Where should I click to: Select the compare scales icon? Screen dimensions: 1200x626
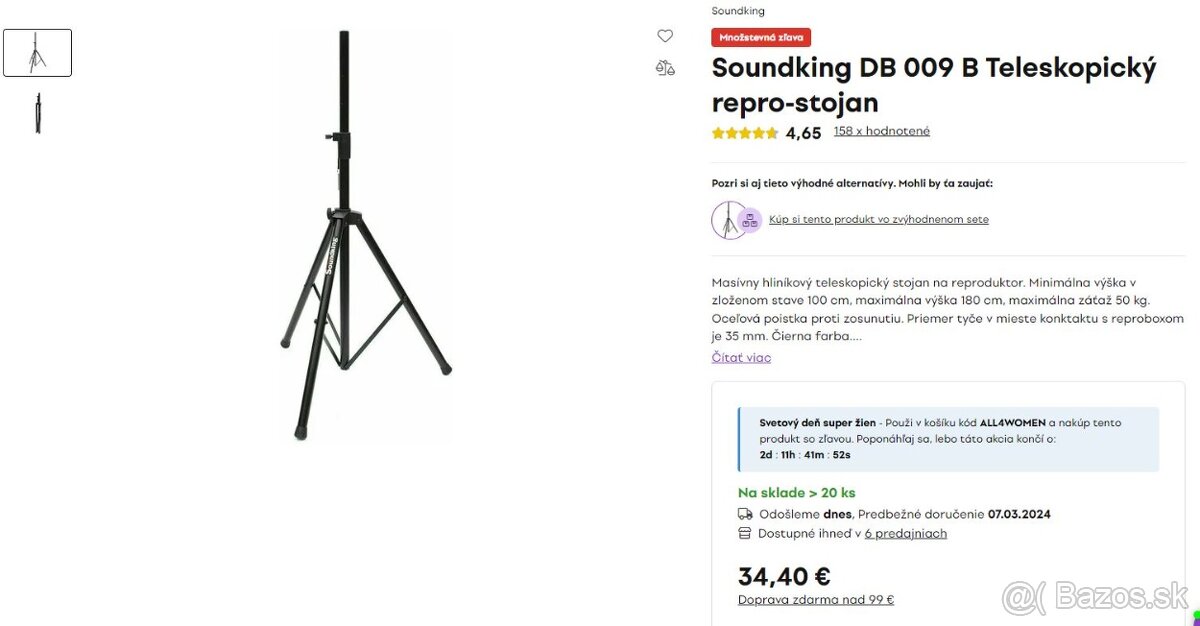[x=664, y=67]
